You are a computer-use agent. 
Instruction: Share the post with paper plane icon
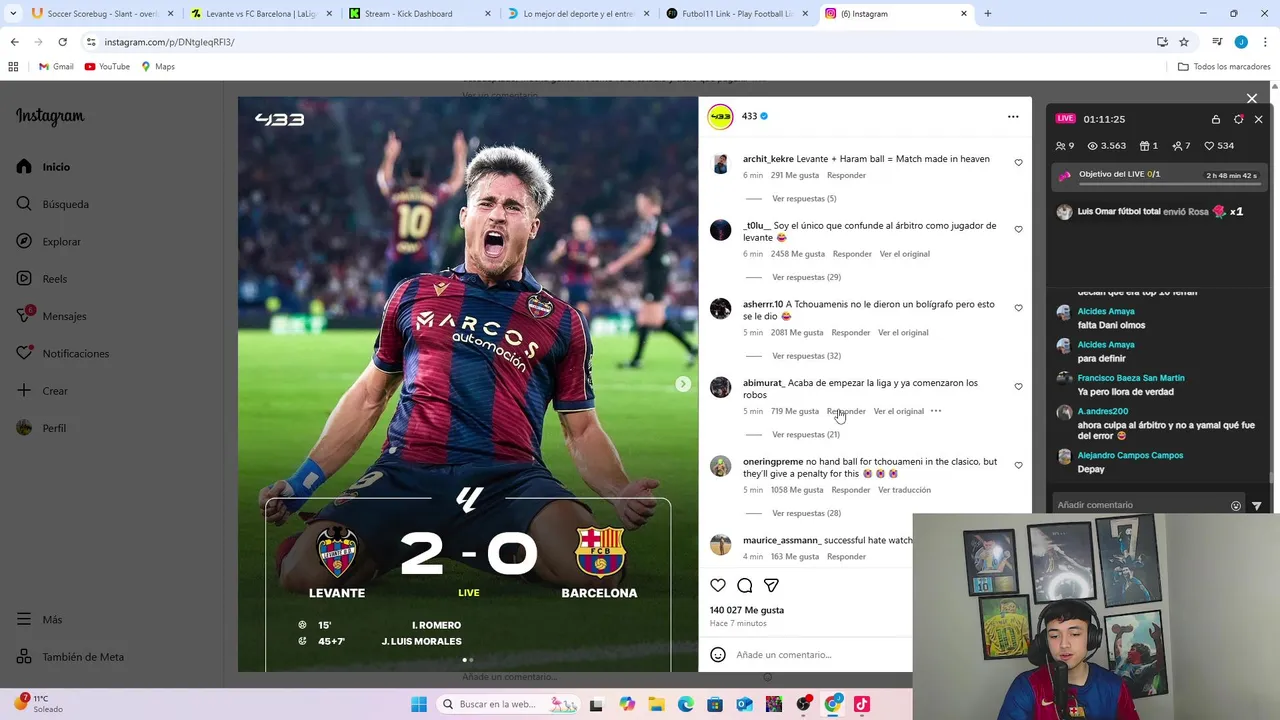point(771,585)
